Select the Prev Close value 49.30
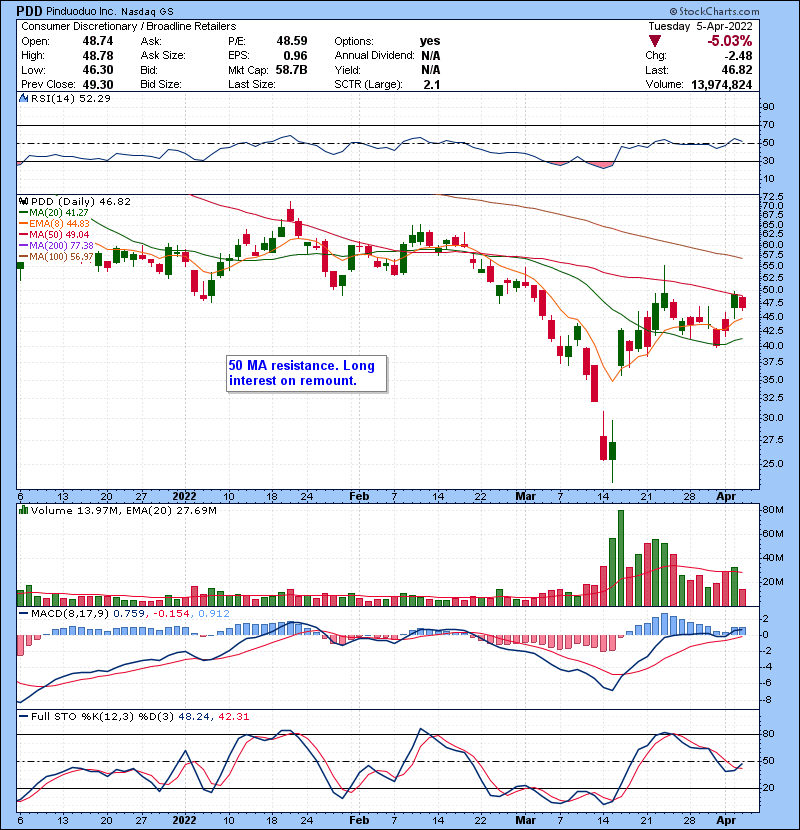Screen dimensions: 800x830 click(97, 85)
